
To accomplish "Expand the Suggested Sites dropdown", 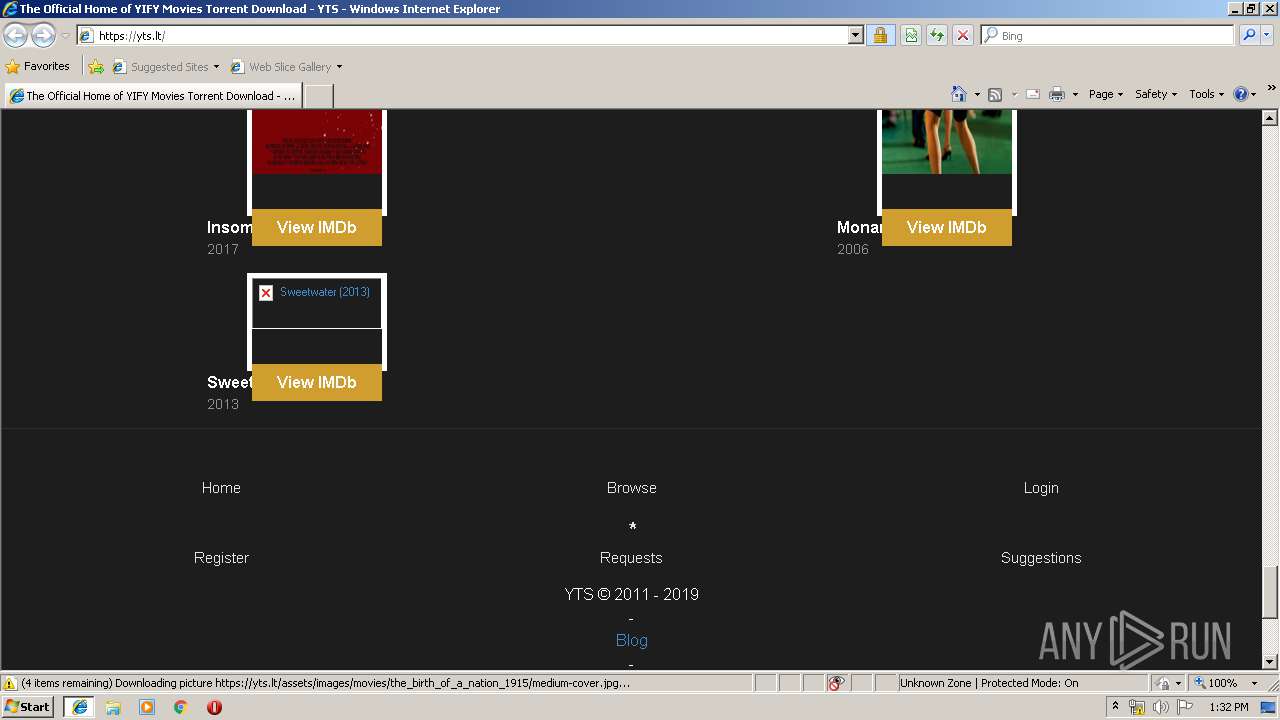I will (216, 67).
